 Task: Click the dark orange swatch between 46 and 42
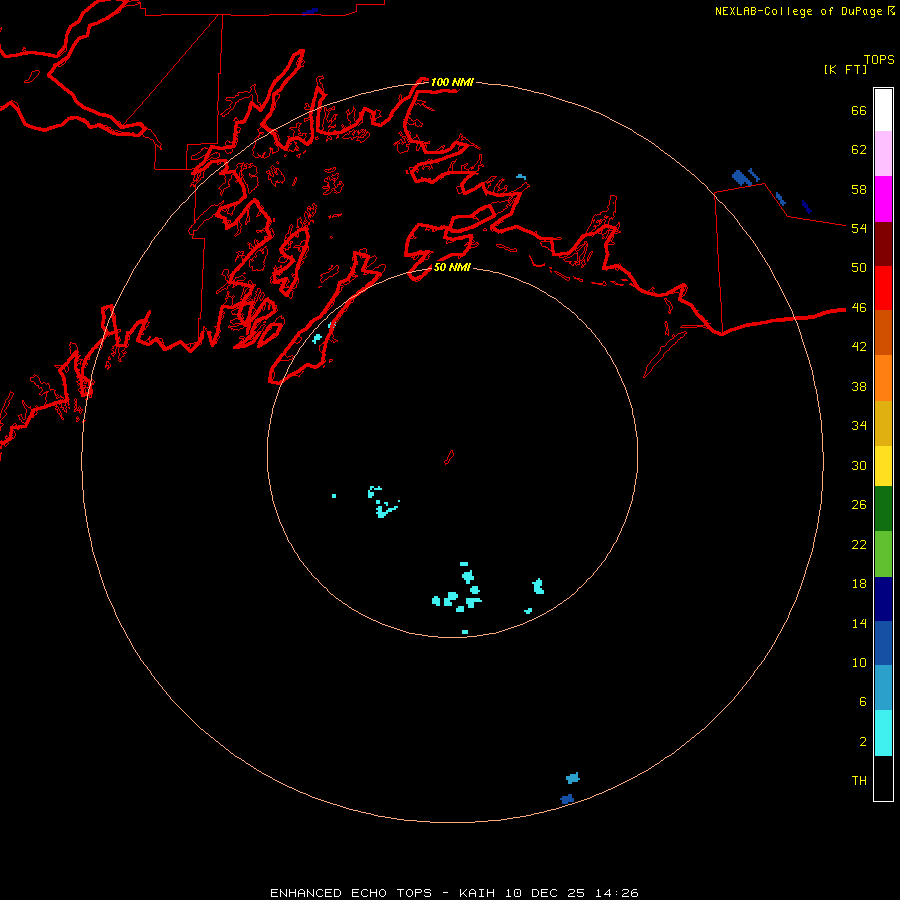[883, 332]
